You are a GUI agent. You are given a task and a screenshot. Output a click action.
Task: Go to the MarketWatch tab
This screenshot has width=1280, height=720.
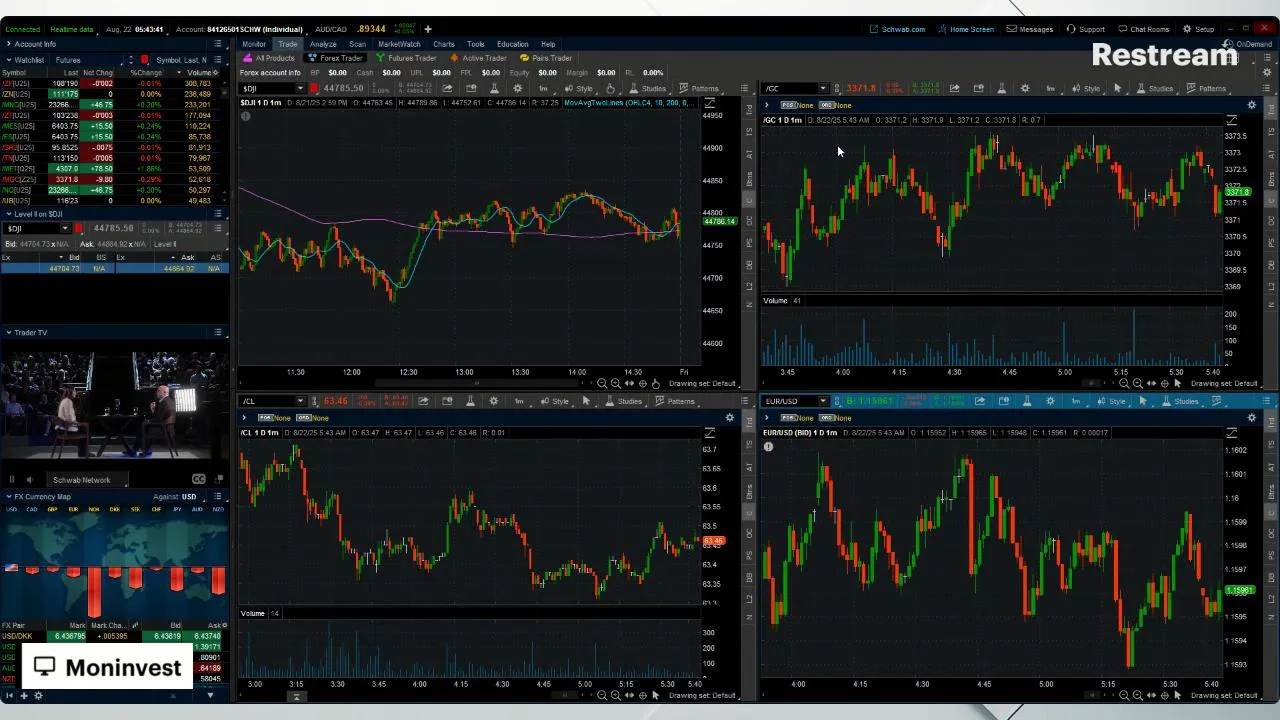[x=399, y=44]
